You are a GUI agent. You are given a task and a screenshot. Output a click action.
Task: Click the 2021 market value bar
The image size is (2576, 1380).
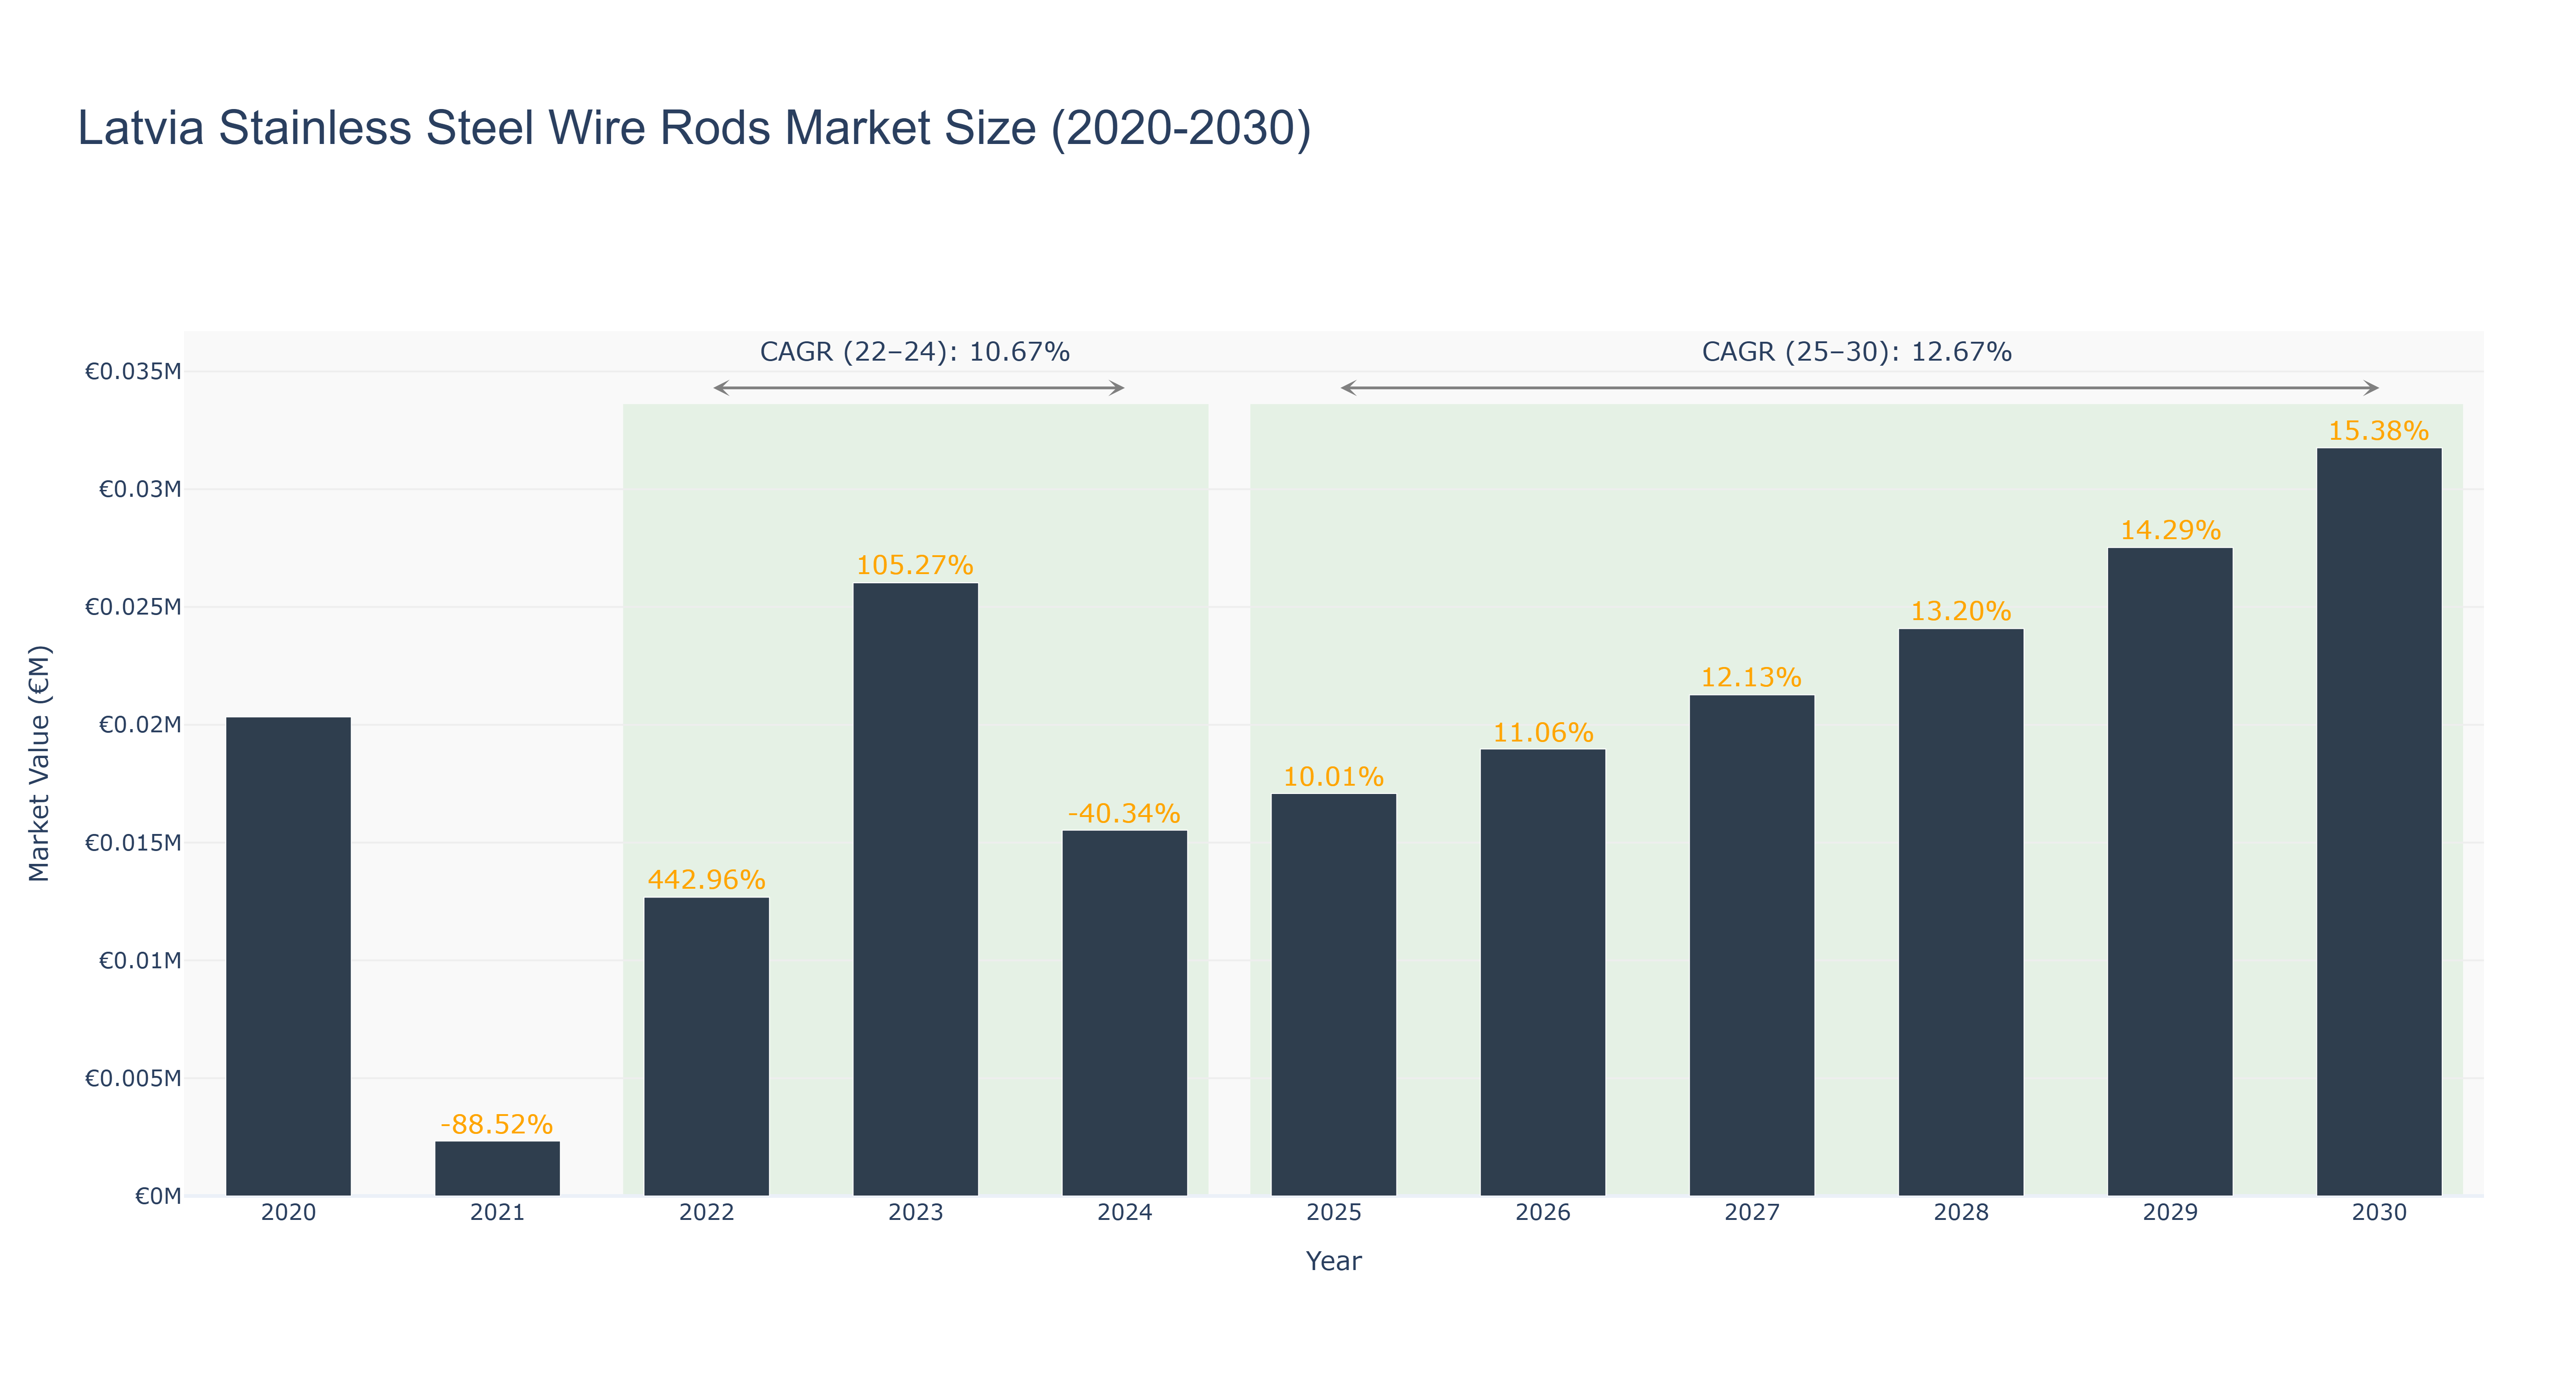coord(497,1168)
